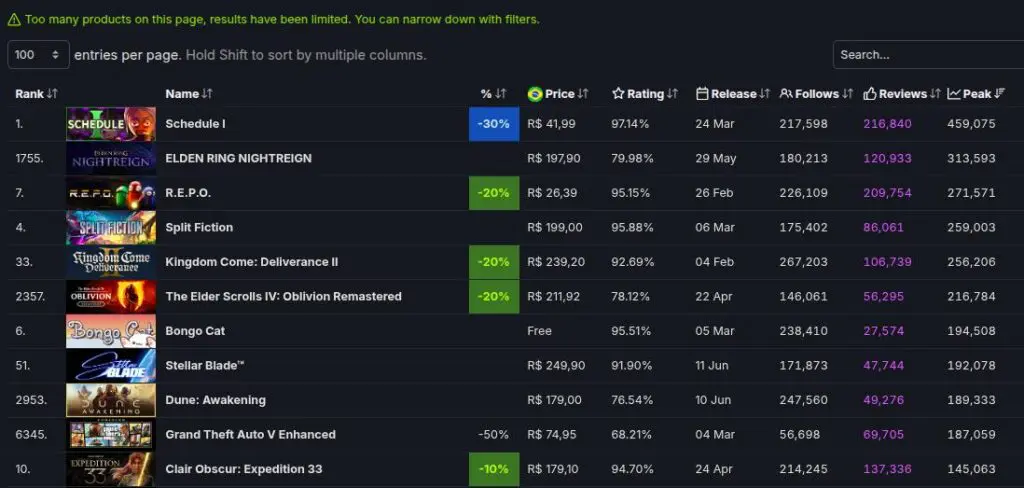The image size is (1024, 488).
Task: Sort table by Release column
Action: (733, 94)
